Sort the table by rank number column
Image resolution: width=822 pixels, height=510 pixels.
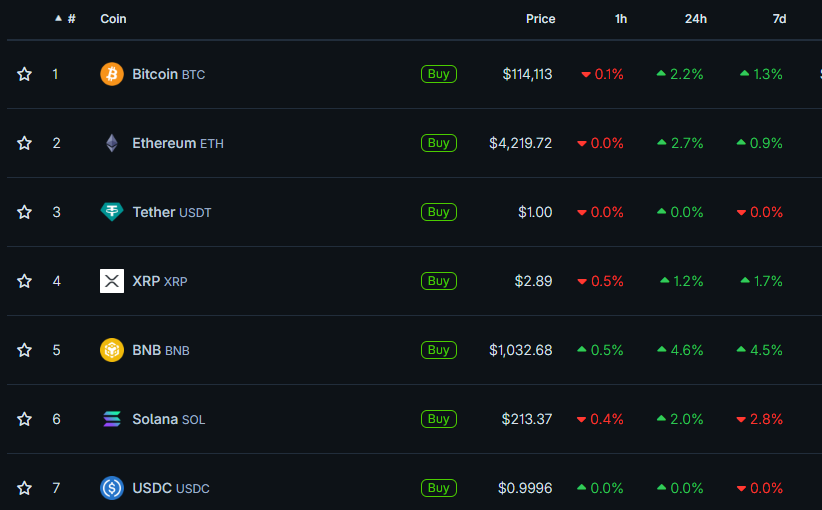(70, 19)
